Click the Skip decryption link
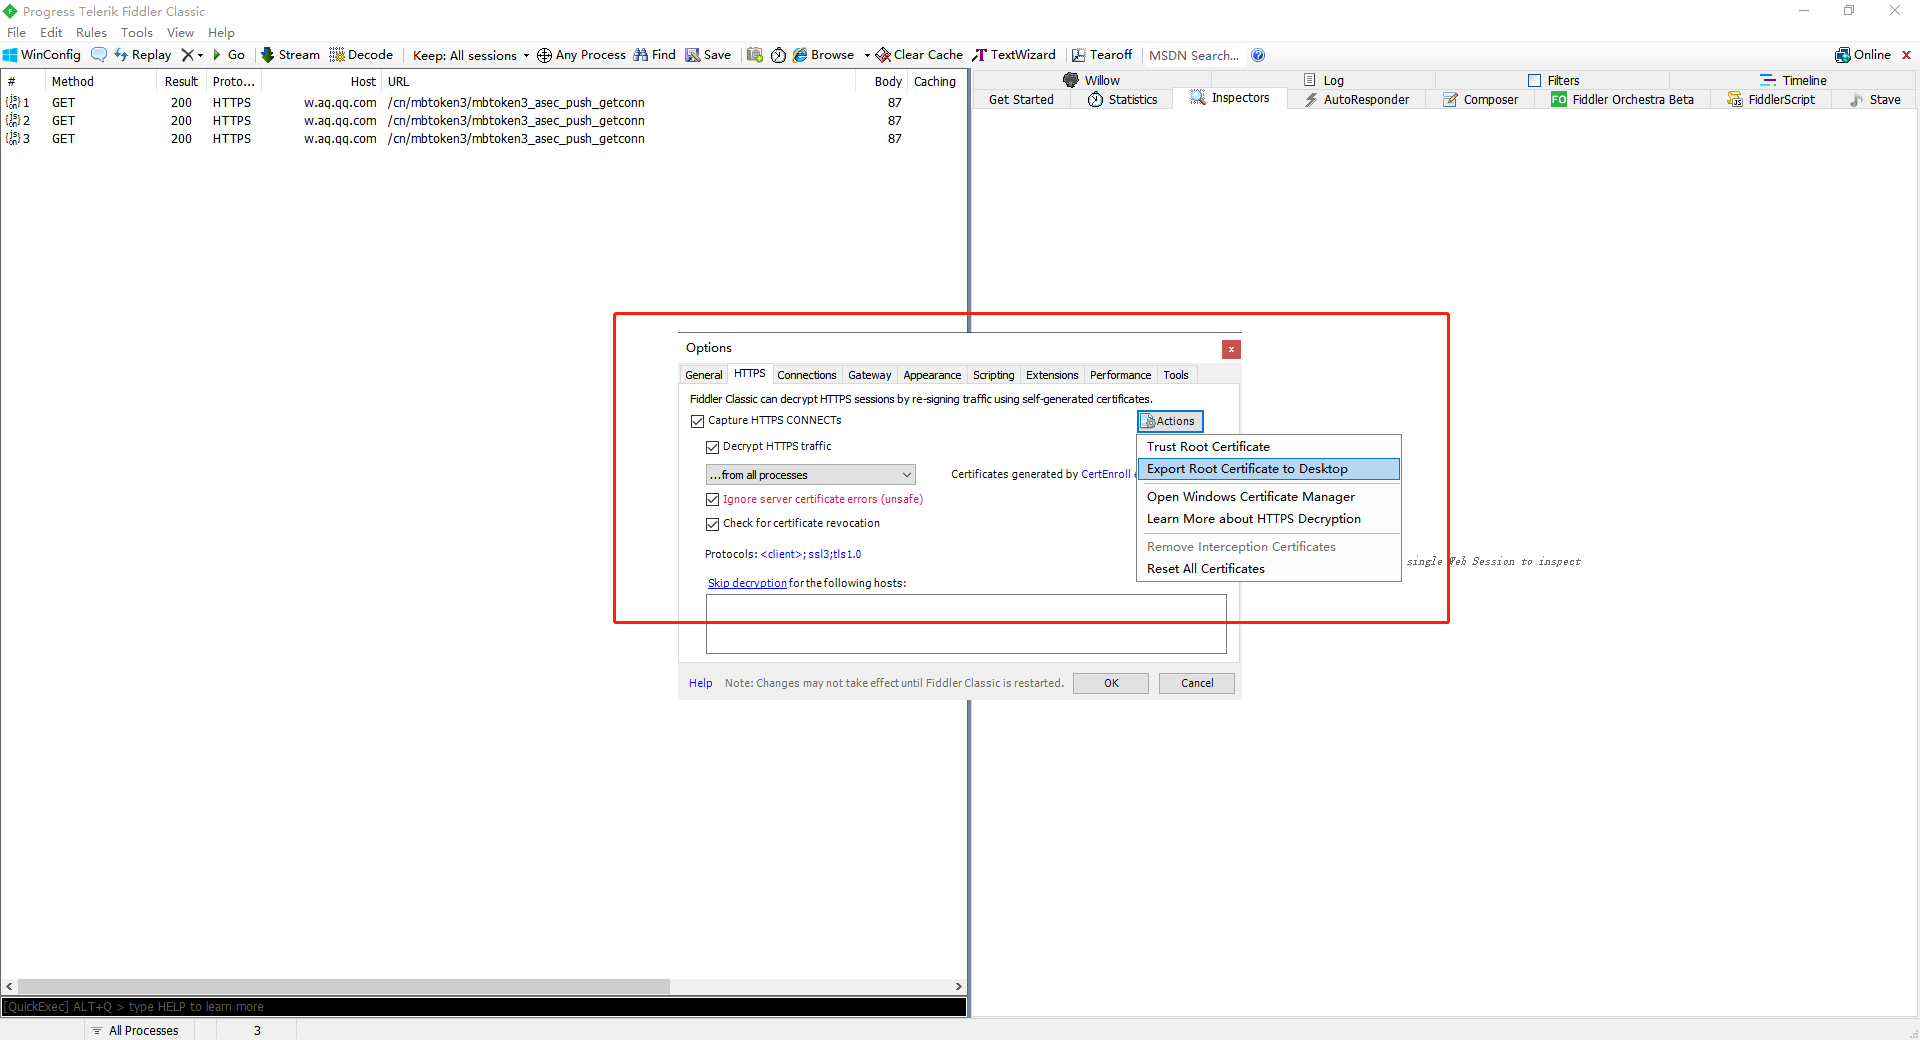 point(747,583)
